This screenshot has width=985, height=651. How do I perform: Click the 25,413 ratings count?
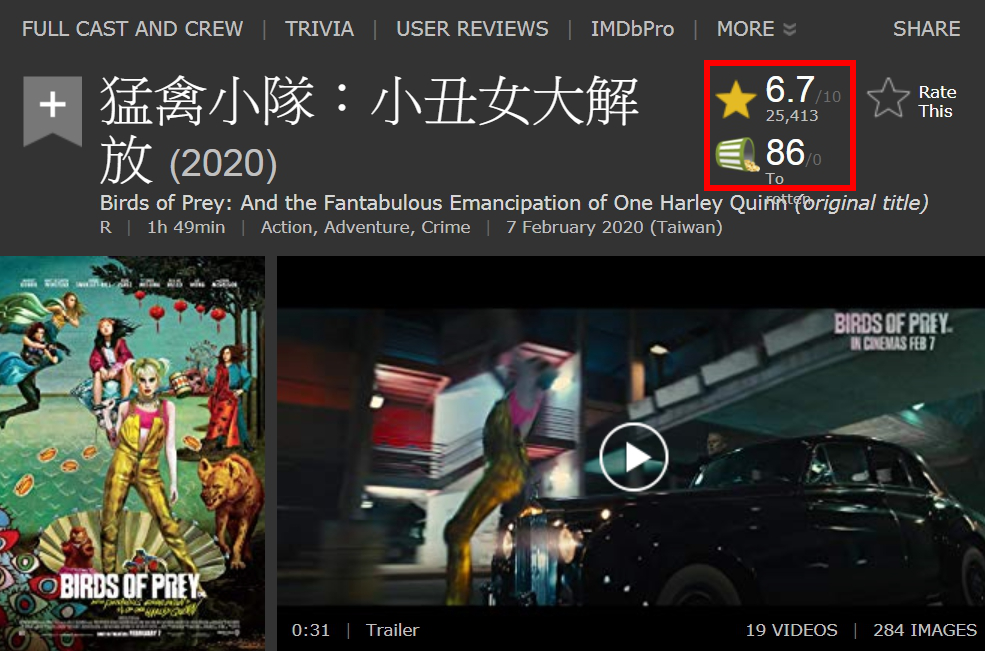[x=792, y=116]
